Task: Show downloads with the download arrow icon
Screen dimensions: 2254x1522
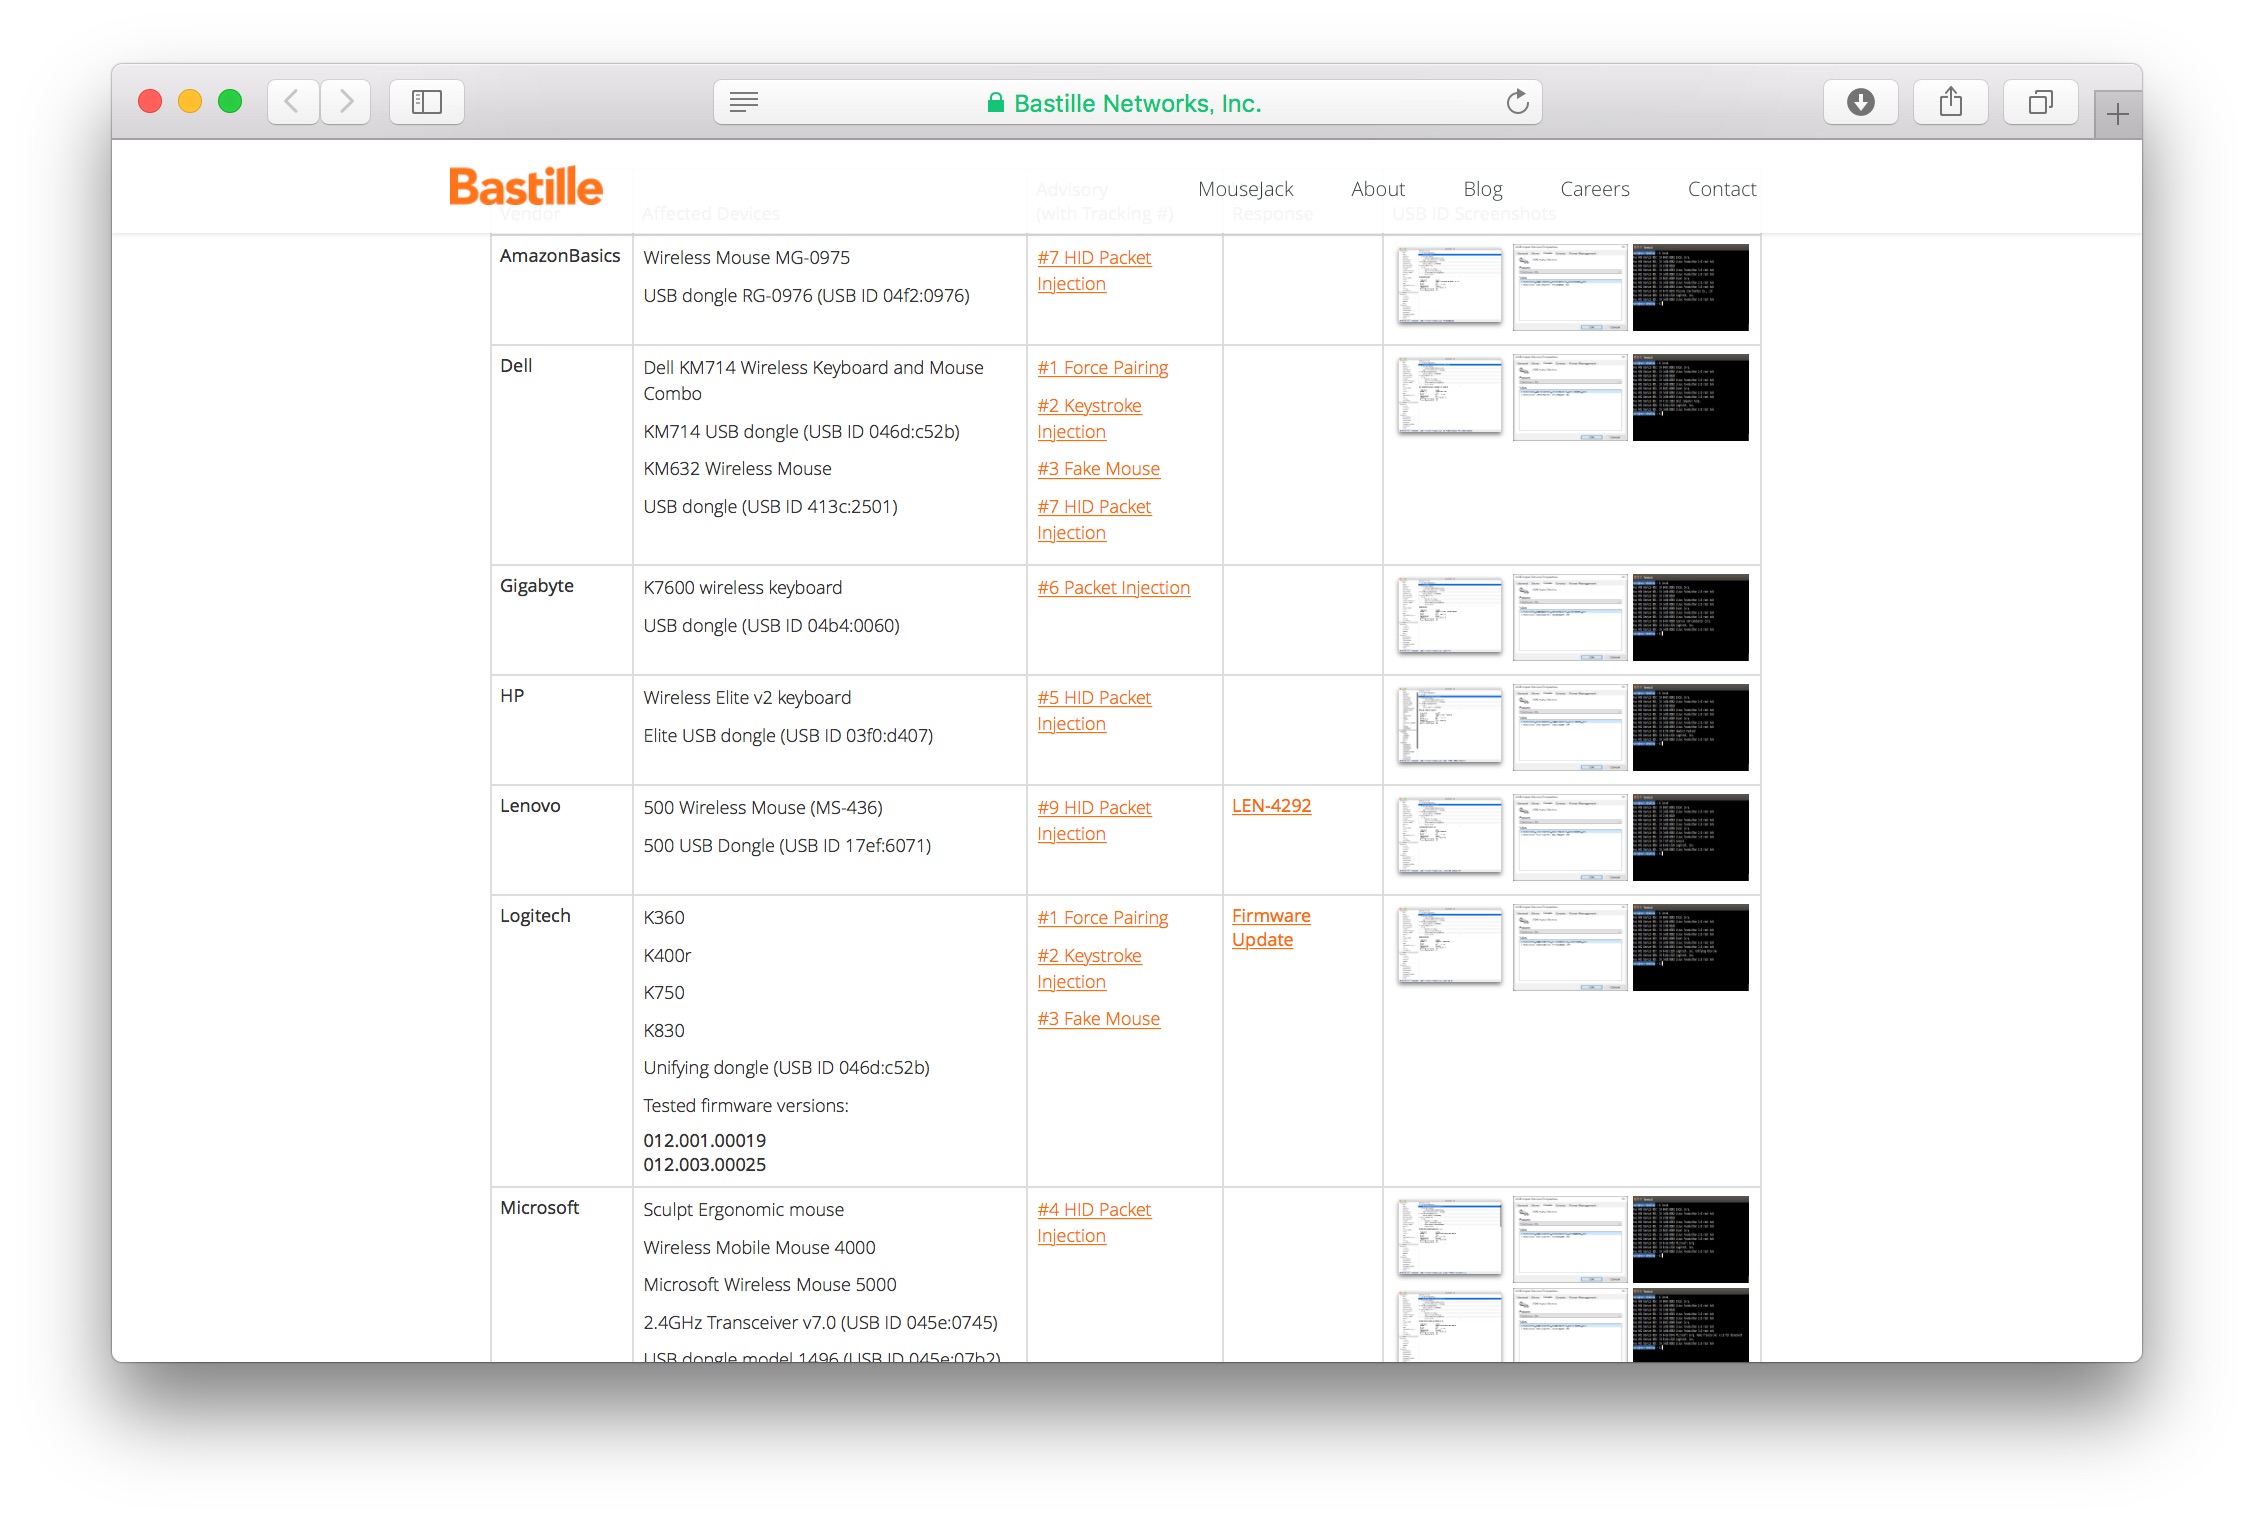Action: pos(1860,102)
